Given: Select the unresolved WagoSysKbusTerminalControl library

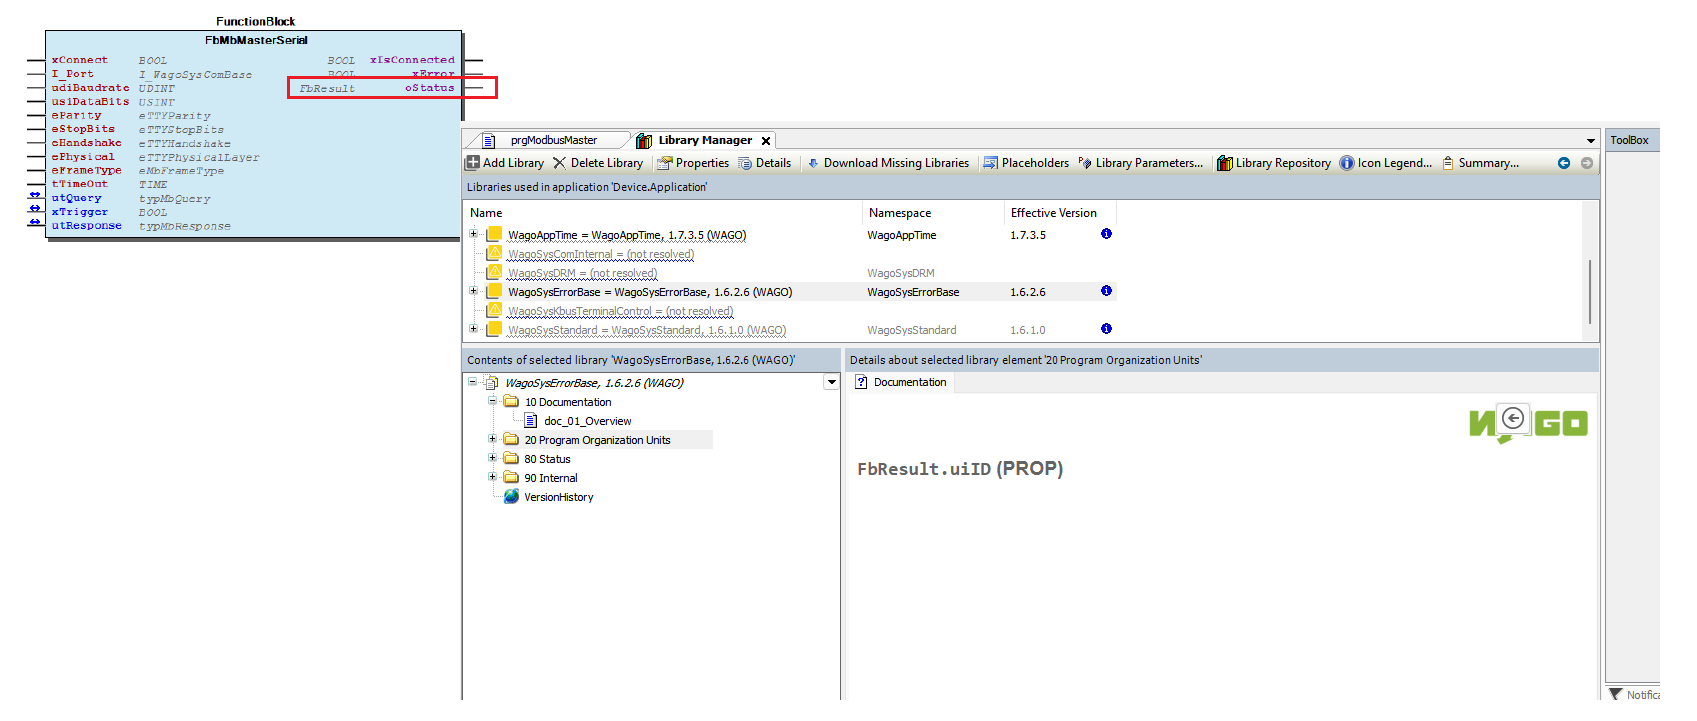Looking at the screenshot, I should pos(620,311).
